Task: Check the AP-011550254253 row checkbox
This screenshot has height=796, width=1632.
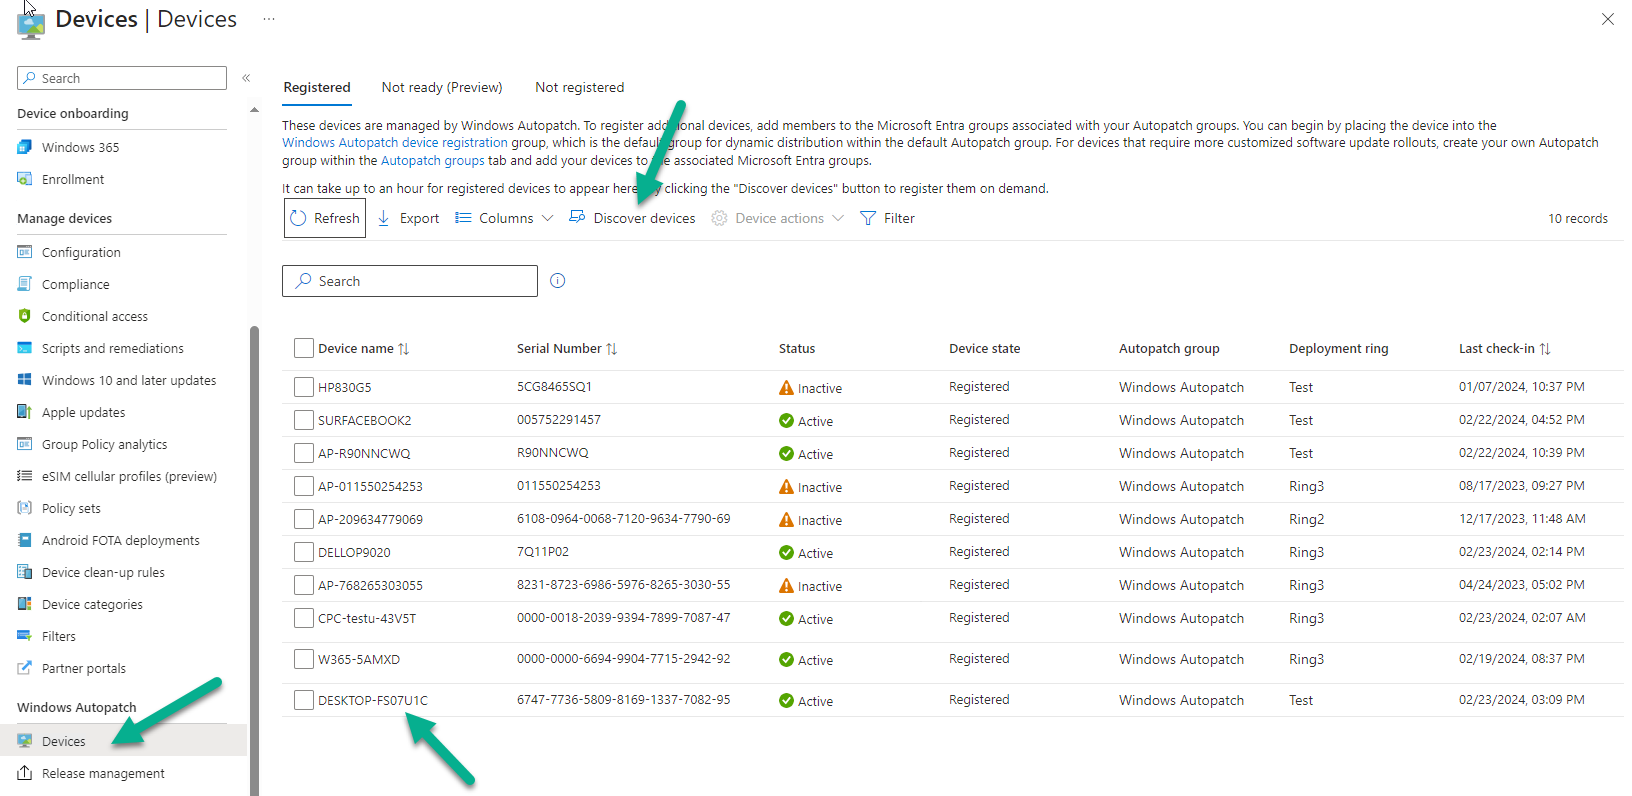Action: [x=304, y=486]
